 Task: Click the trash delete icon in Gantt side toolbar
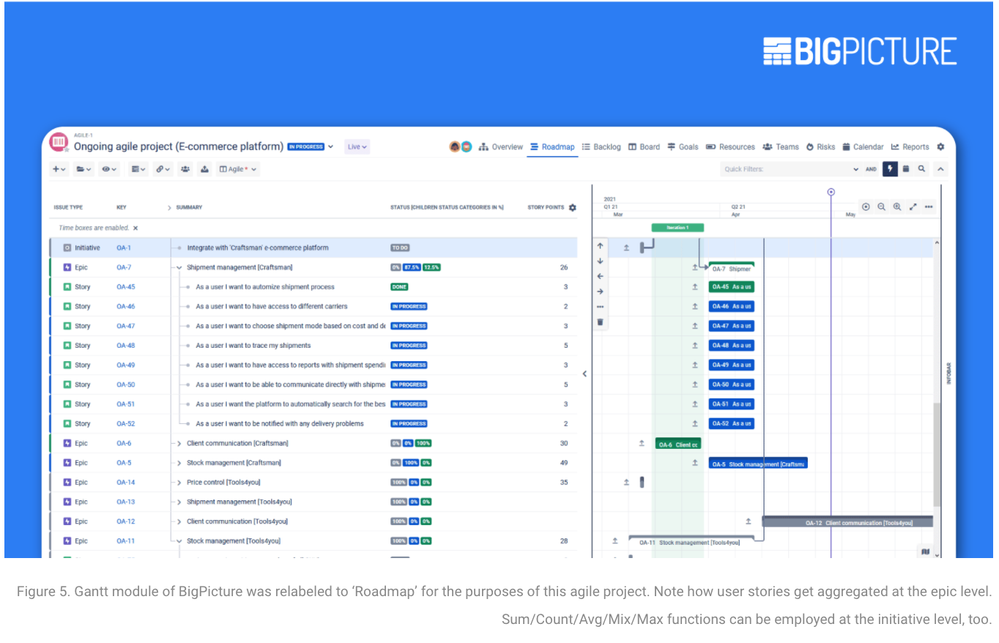pyautogui.click(x=600, y=322)
